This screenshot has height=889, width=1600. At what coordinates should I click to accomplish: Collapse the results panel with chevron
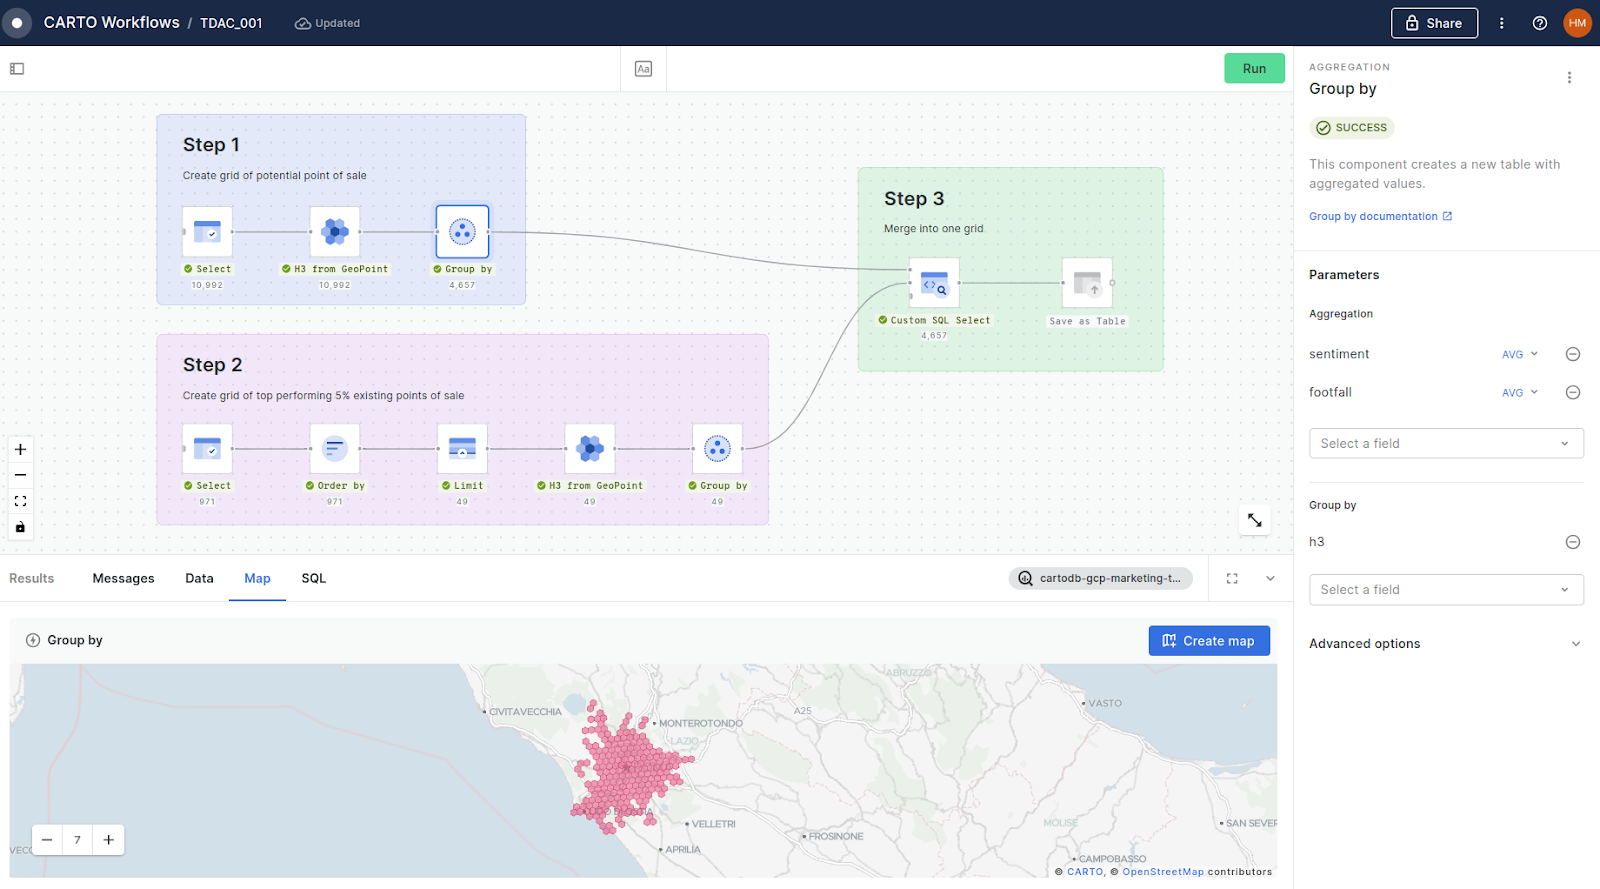(1270, 578)
